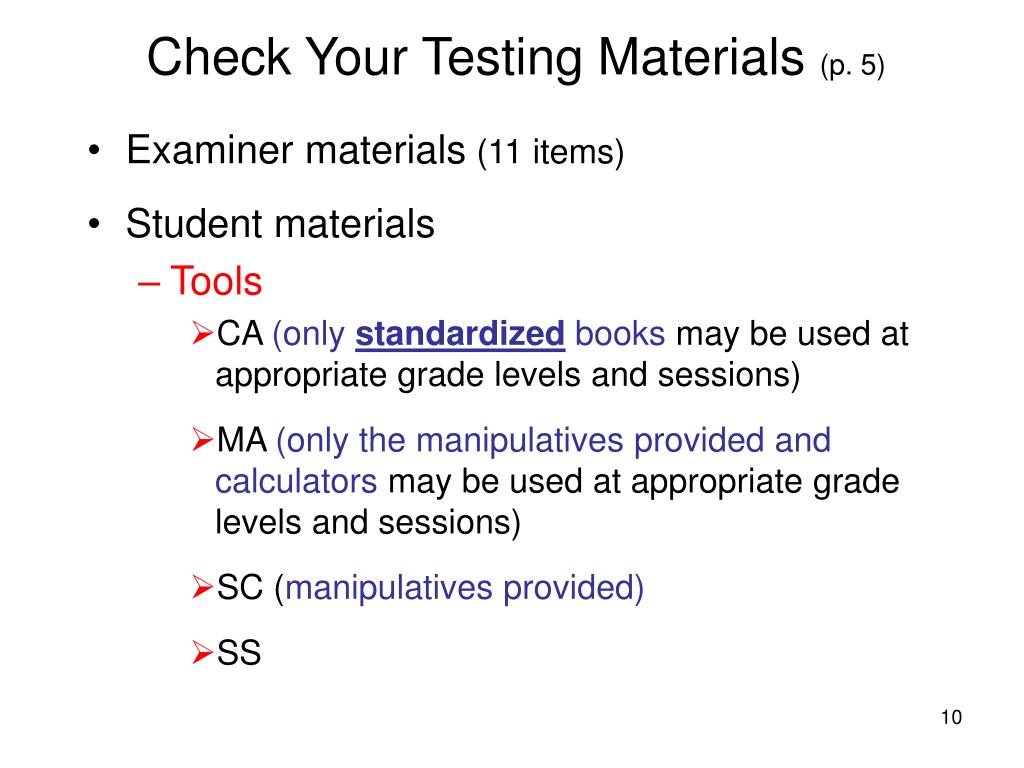The height and width of the screenshot is (768, 1024).
Task: Click the red arrow bullet beside MA
Action: point(202,440)
